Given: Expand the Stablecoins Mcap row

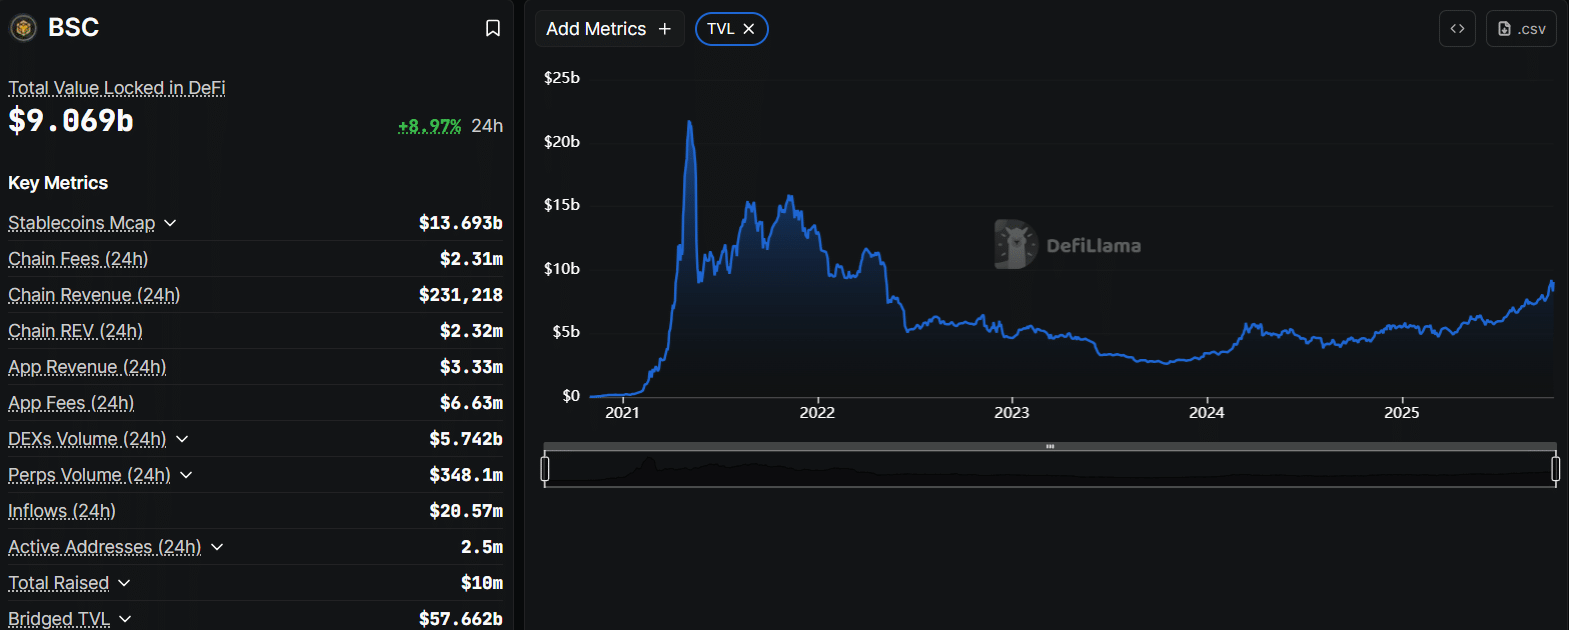Looking at the screenshot, I should [170, 223].
